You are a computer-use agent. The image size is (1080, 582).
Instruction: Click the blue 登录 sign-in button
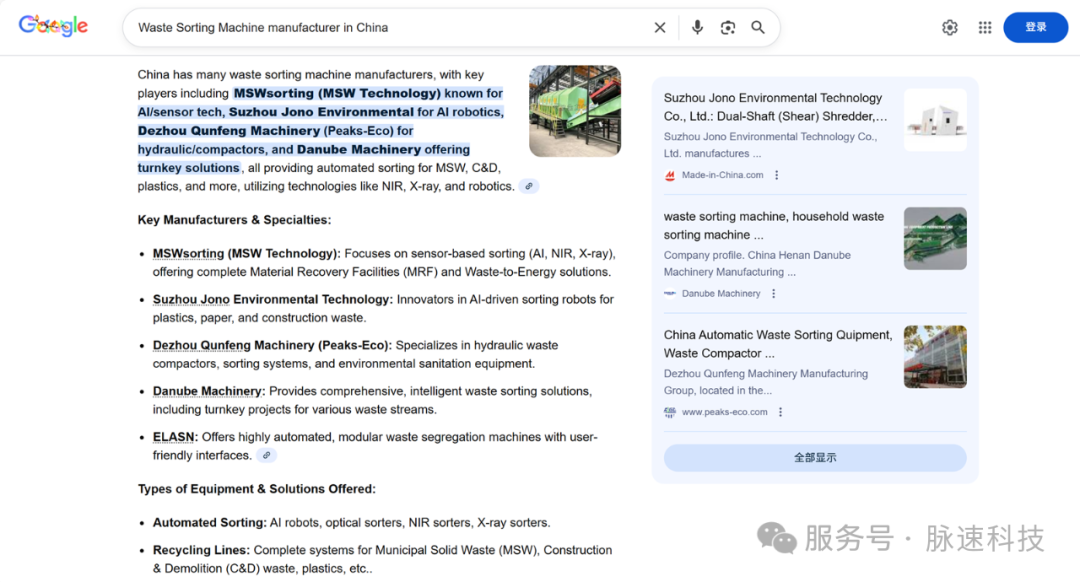pyautogui.click(x=1035, y=28)
